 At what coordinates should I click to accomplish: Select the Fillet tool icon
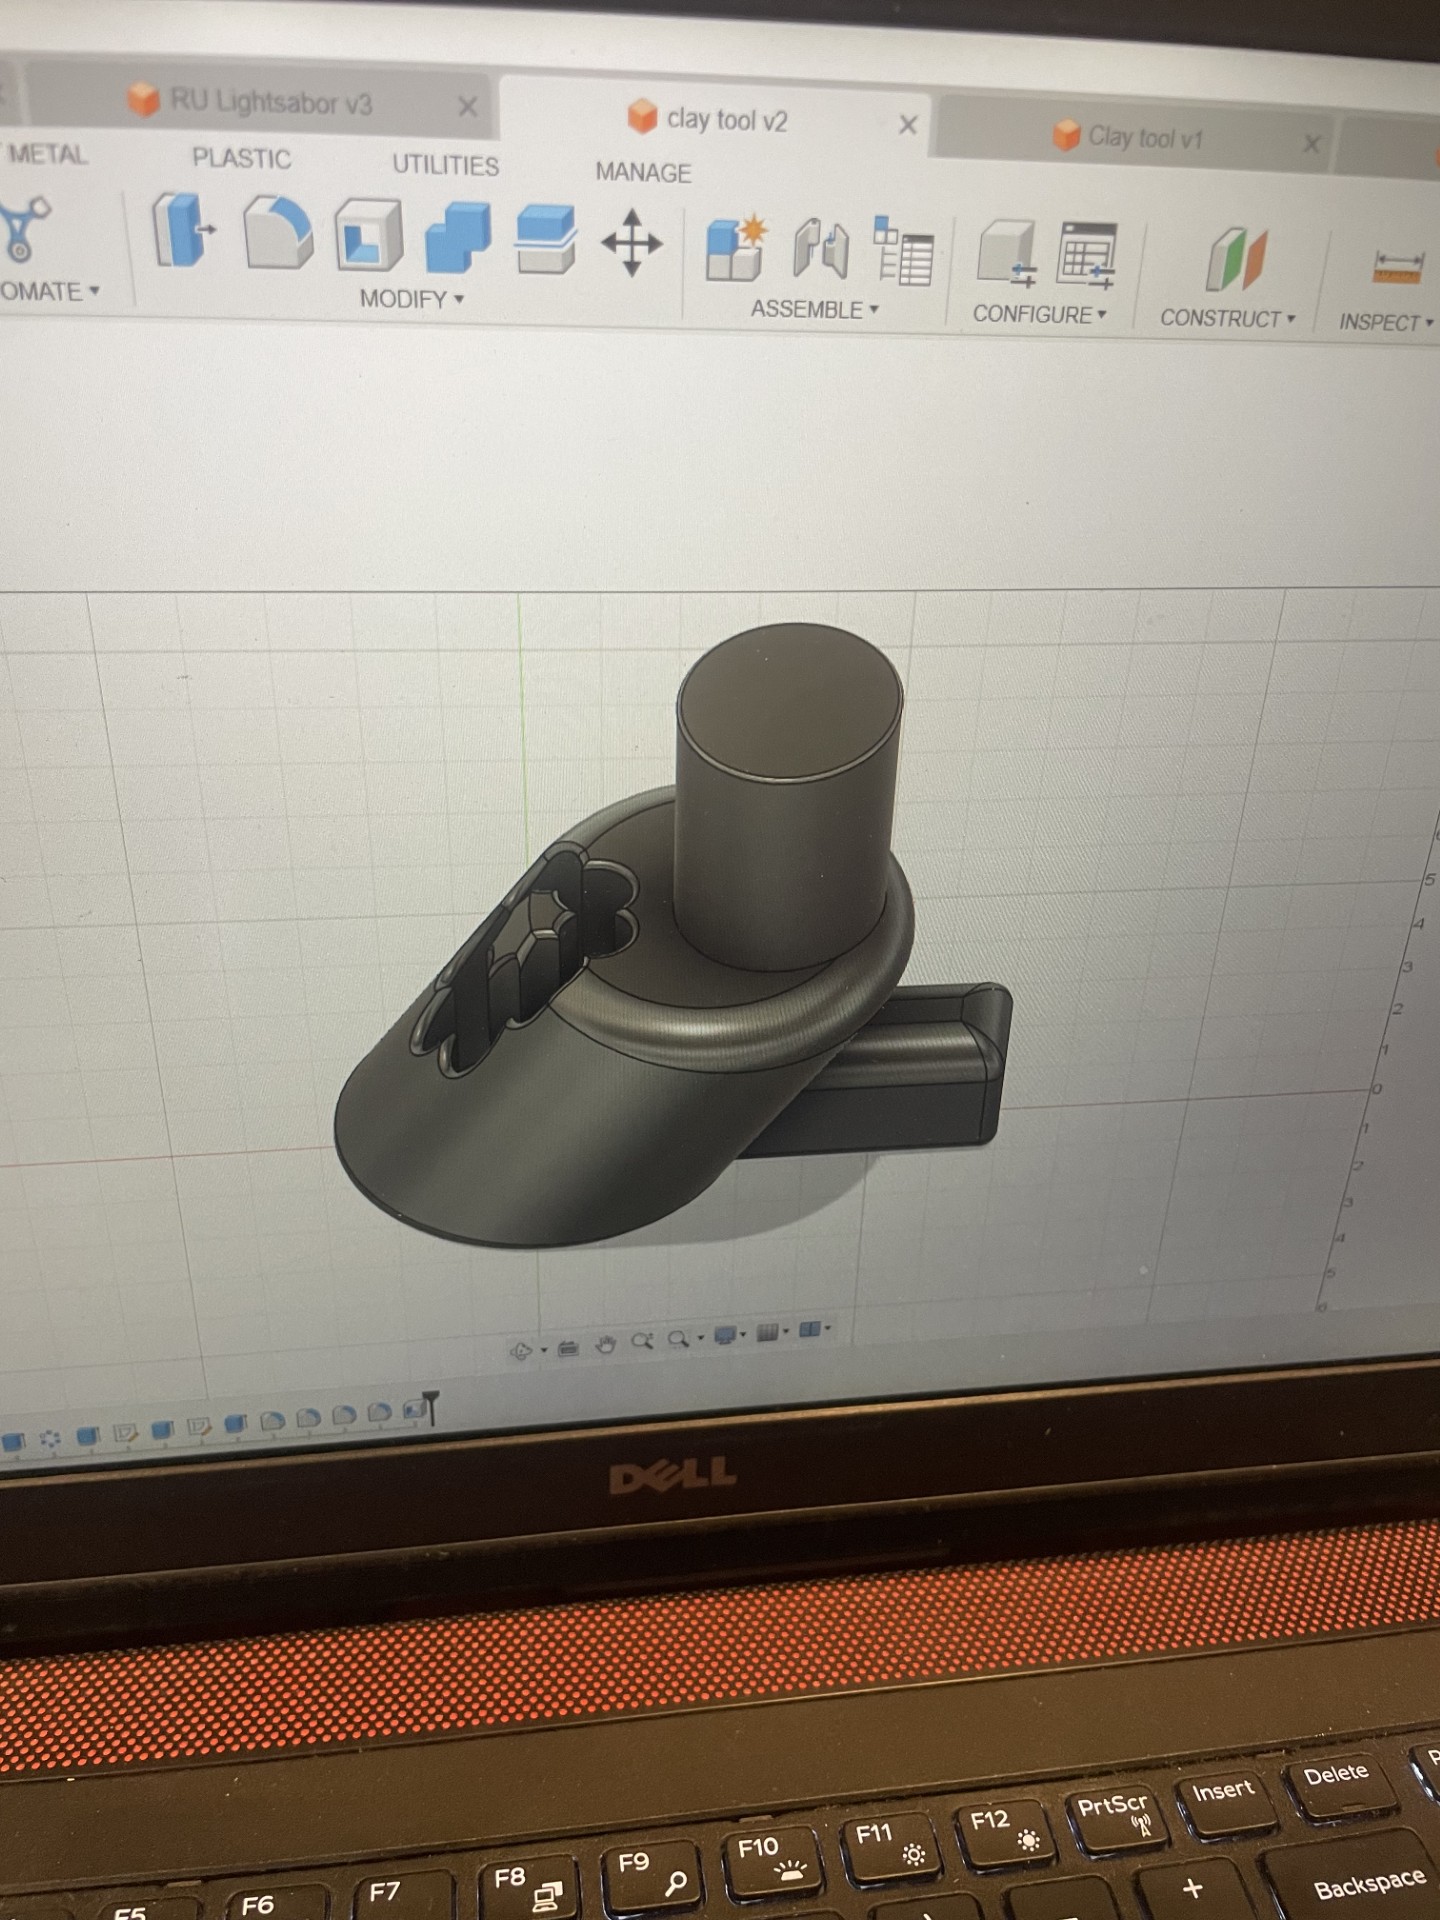tap(278, 234)
